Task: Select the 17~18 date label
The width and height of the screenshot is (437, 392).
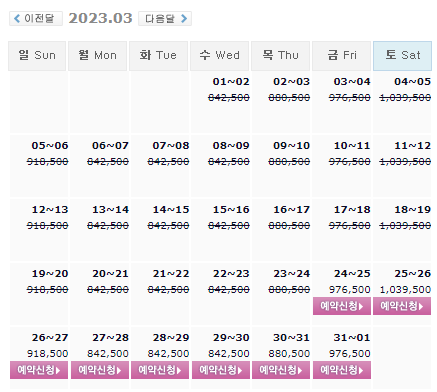Action: 352,210
